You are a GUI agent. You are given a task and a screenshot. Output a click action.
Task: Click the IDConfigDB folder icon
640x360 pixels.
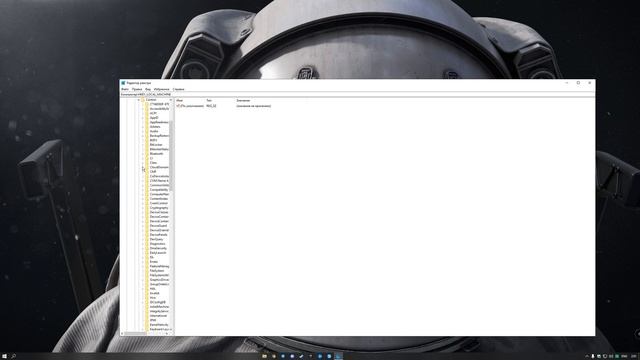click(x=147, y=302)
